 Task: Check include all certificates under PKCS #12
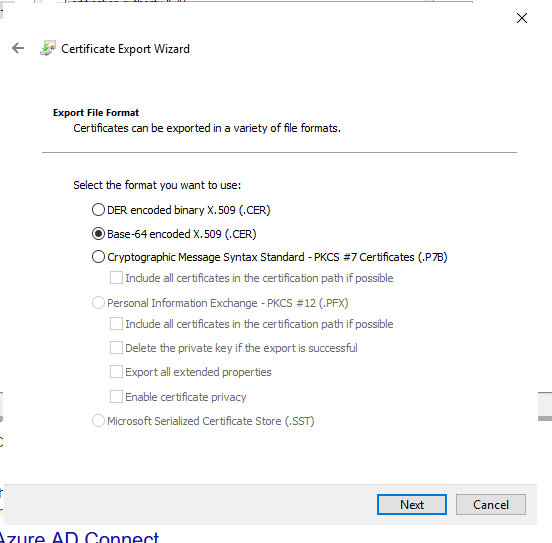tap(116, 323)
